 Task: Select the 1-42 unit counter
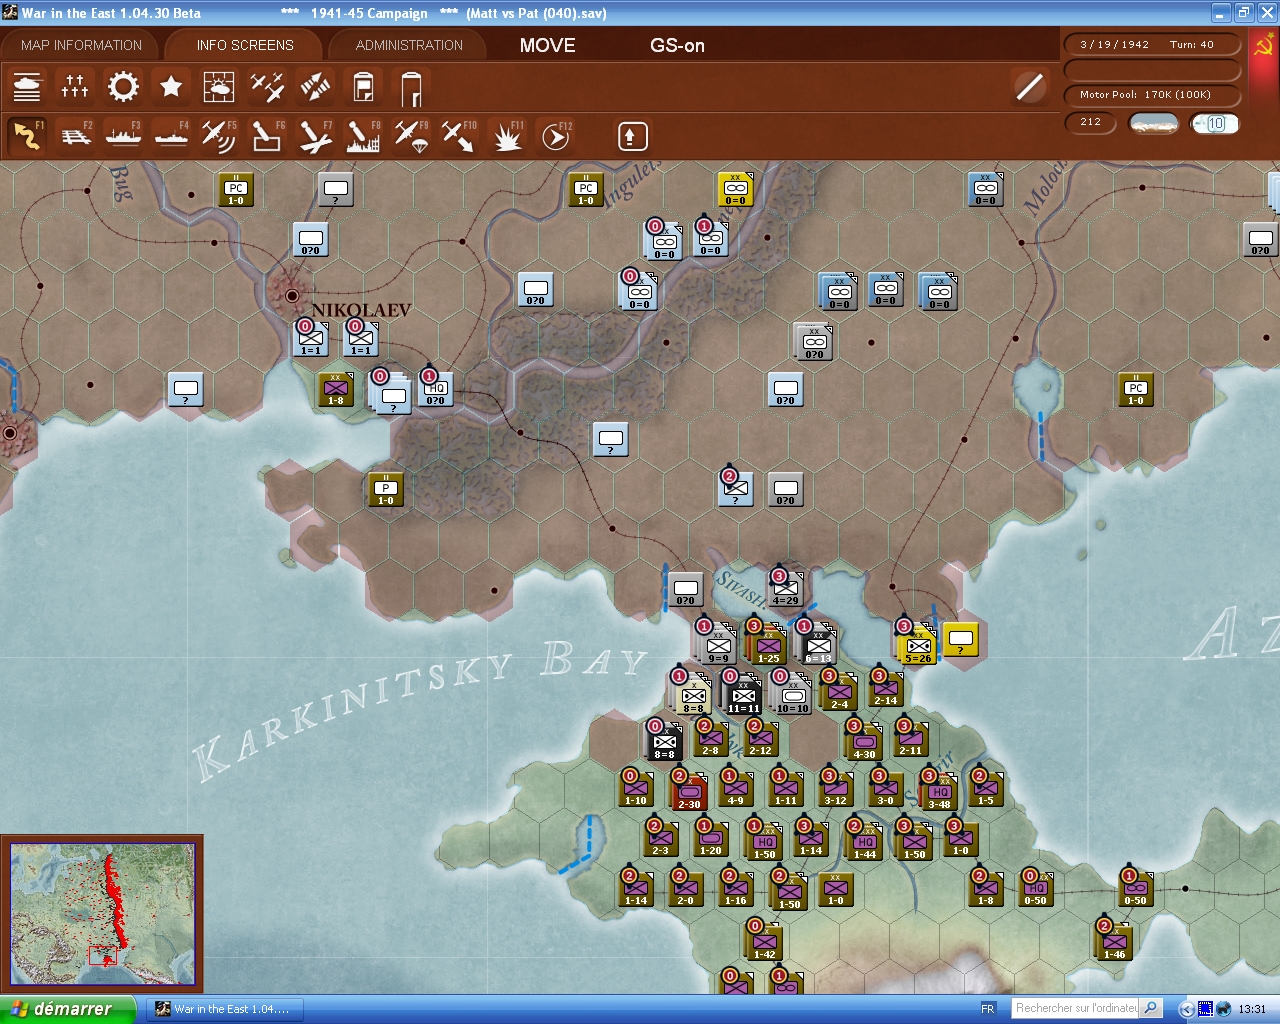(x=765, y=941)
